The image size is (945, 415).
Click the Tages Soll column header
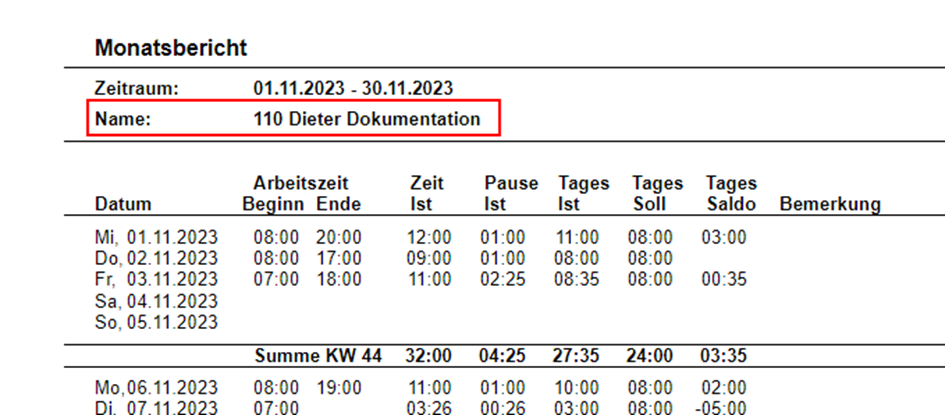tap(658, 193)
